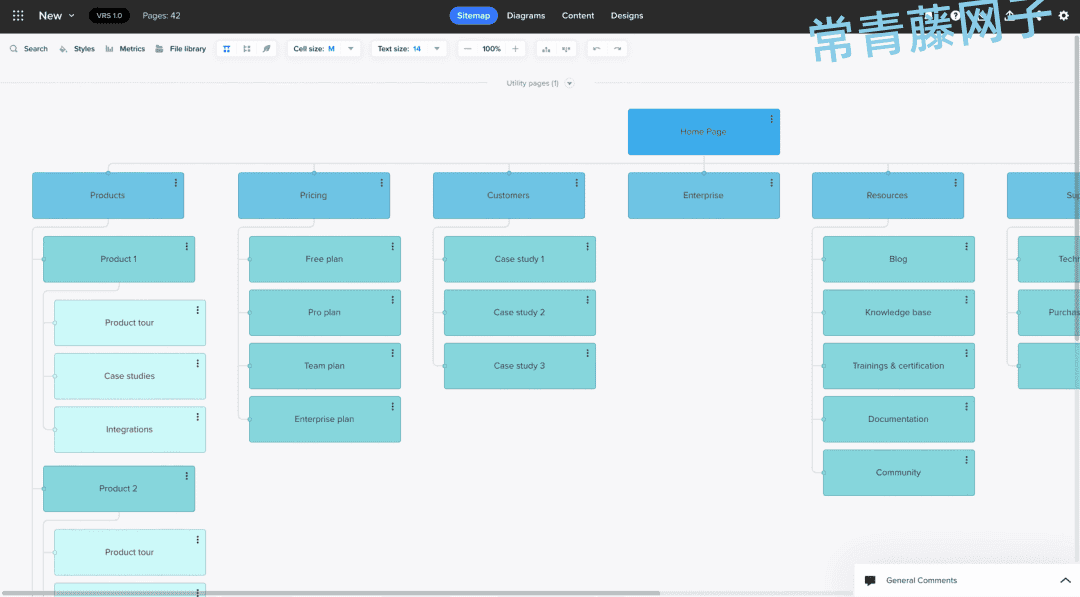Open the New project dropdown
The height and width of the screenshot is (597, 1080).
56,15
